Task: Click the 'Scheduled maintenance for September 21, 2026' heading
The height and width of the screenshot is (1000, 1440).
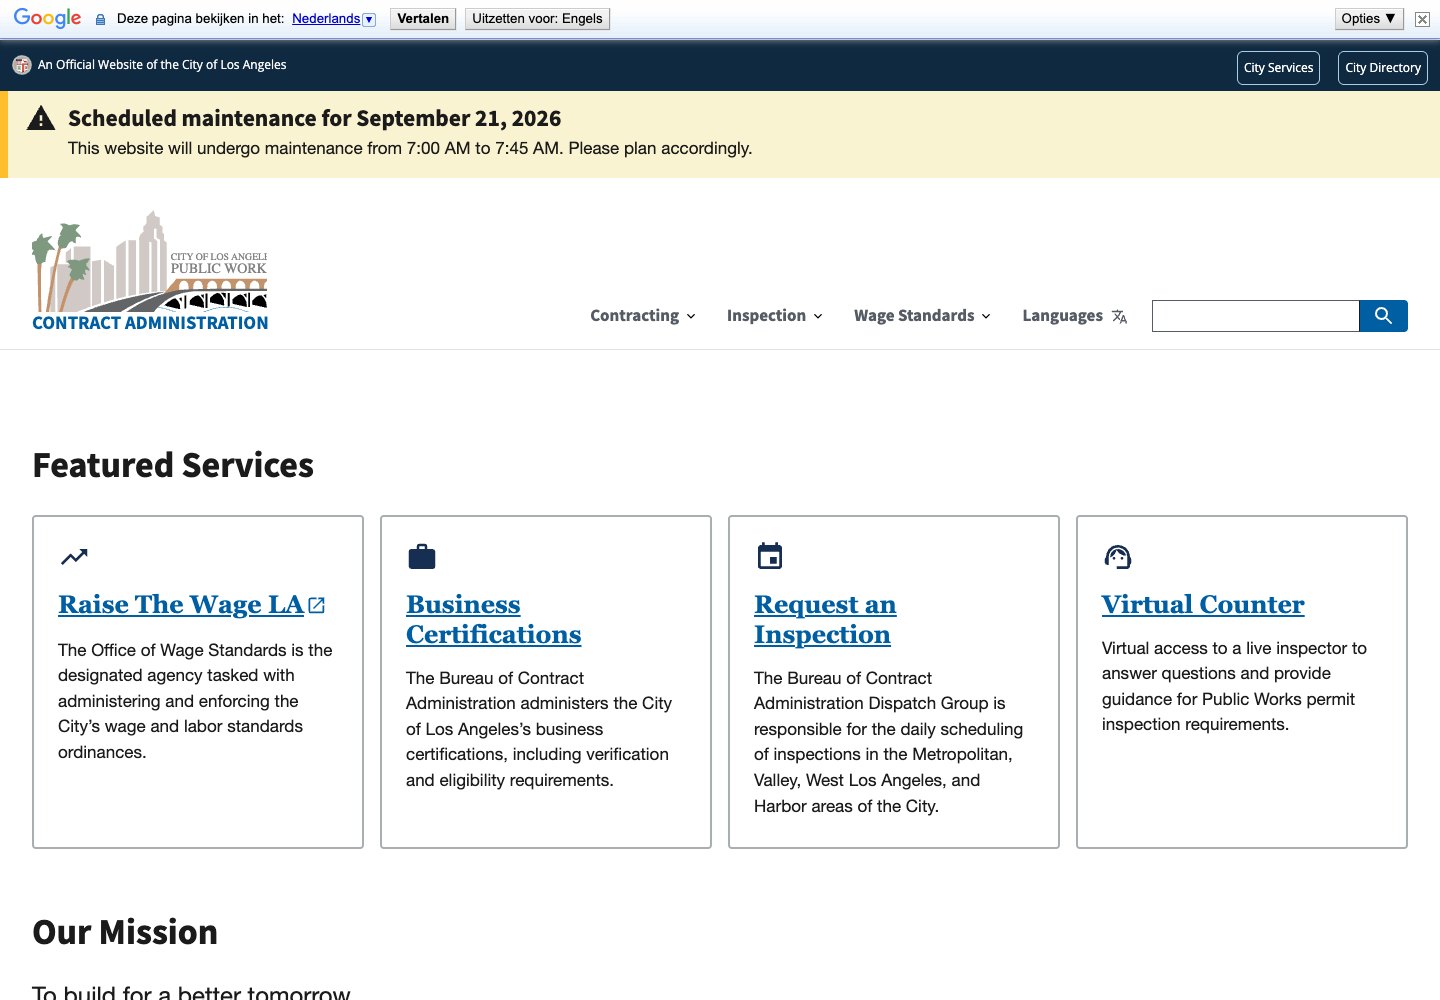Action: click(x=315, y=119)
